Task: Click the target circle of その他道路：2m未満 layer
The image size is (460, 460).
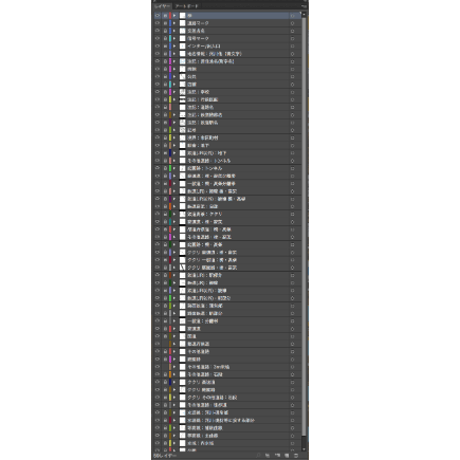Action: [292, 367]
